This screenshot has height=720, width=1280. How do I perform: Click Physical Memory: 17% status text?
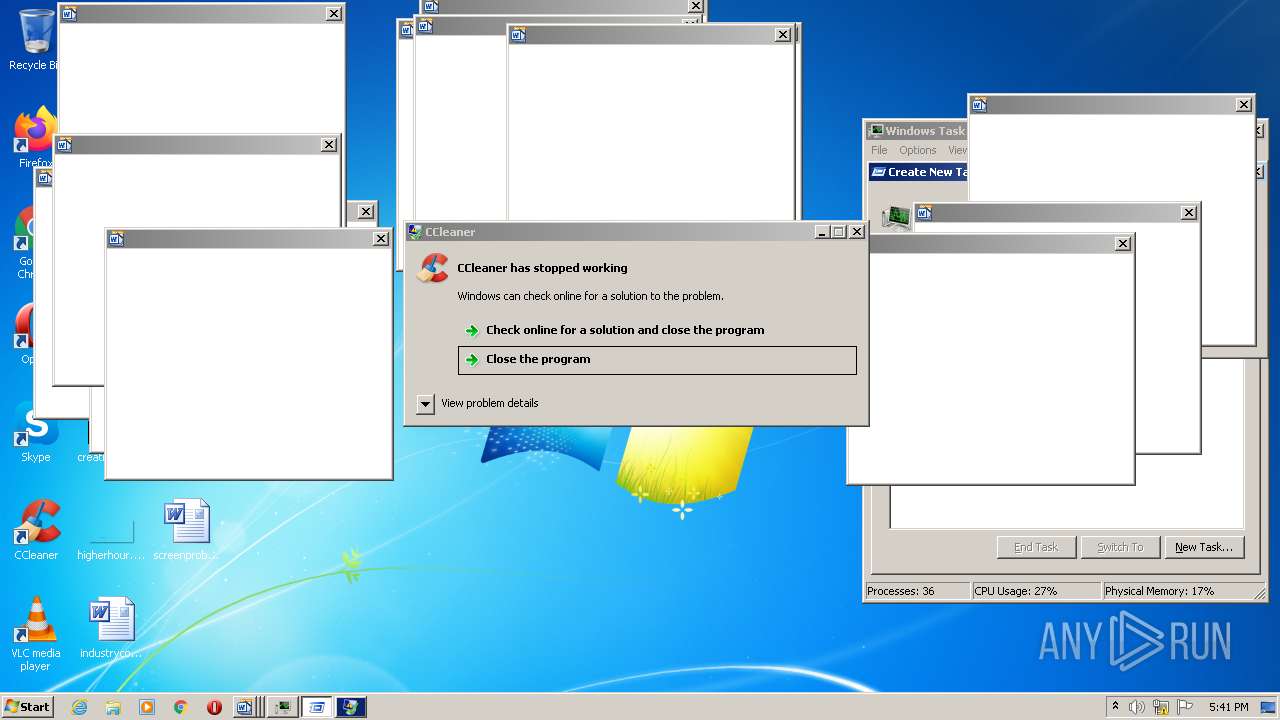coord(1159,591)
